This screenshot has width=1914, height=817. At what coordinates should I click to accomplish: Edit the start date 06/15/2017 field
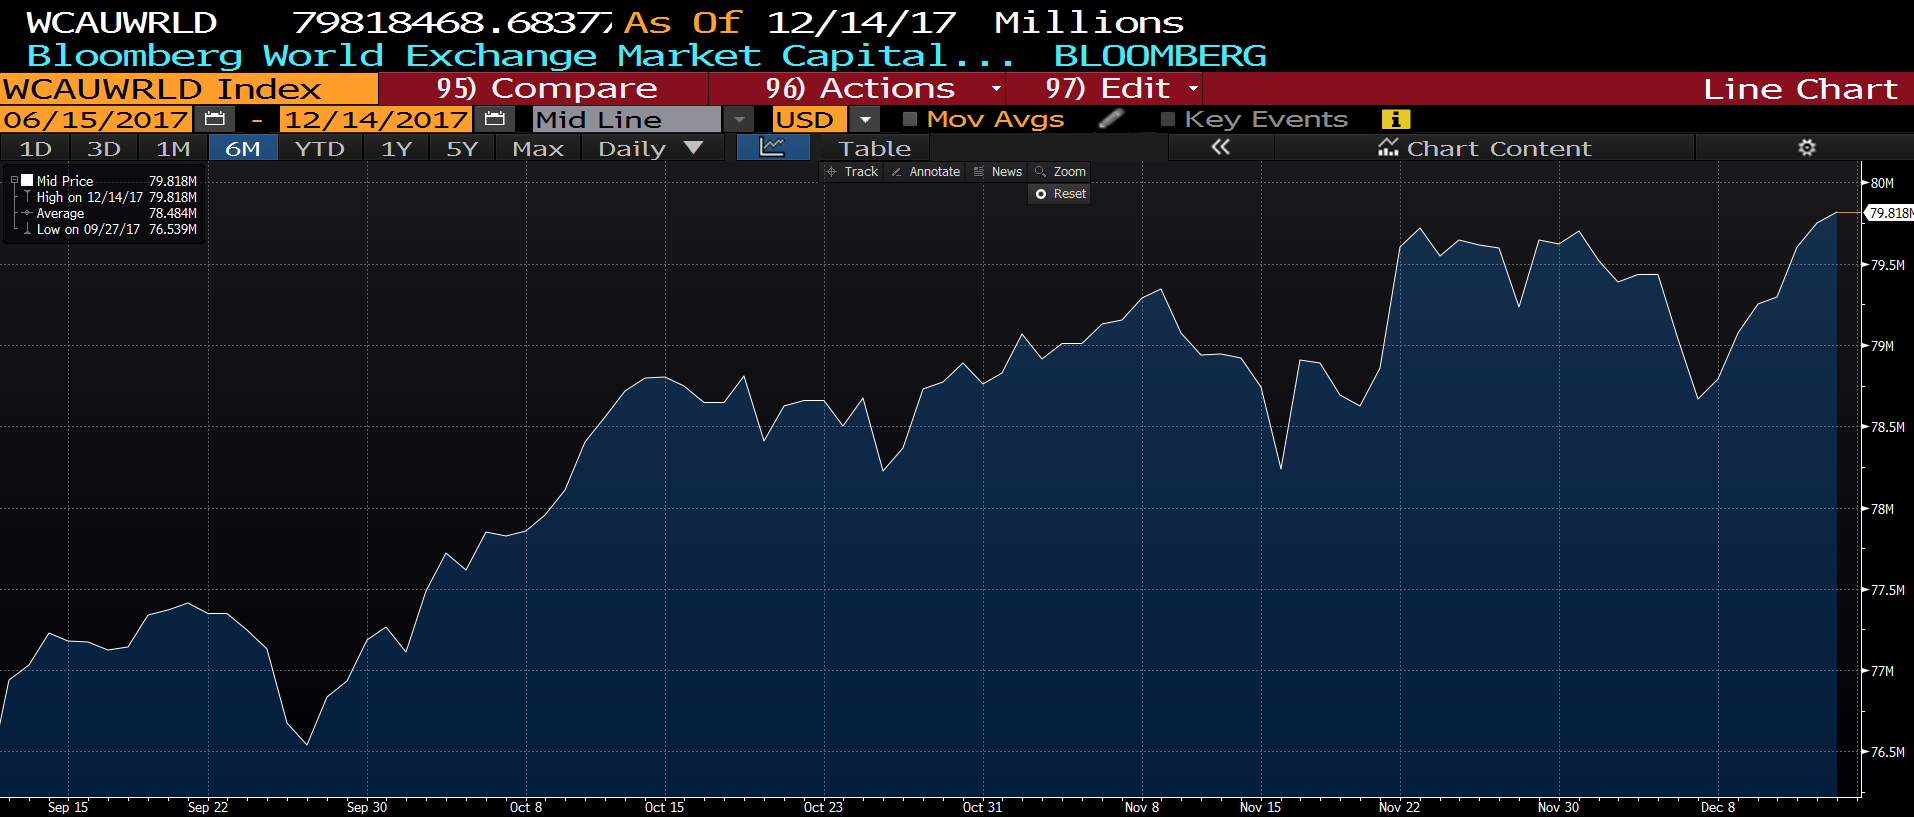96,119
